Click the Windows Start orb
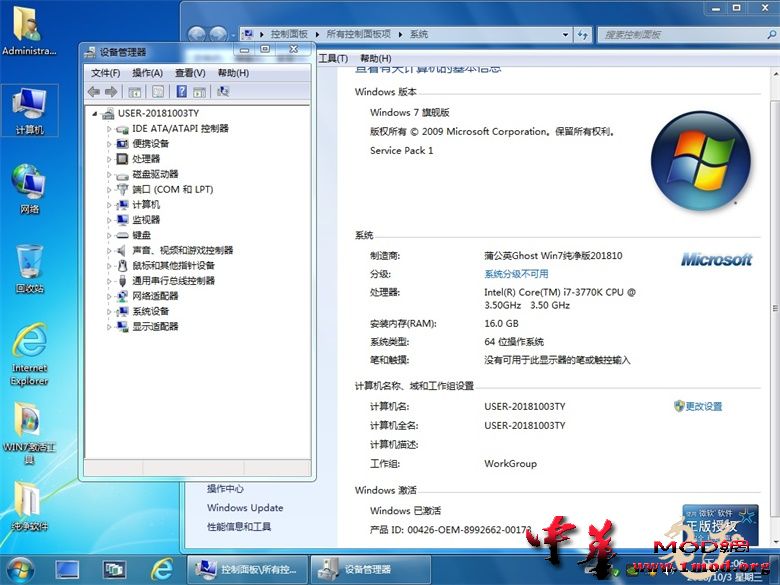The image size is (780, 585). (x=19, y=569)
